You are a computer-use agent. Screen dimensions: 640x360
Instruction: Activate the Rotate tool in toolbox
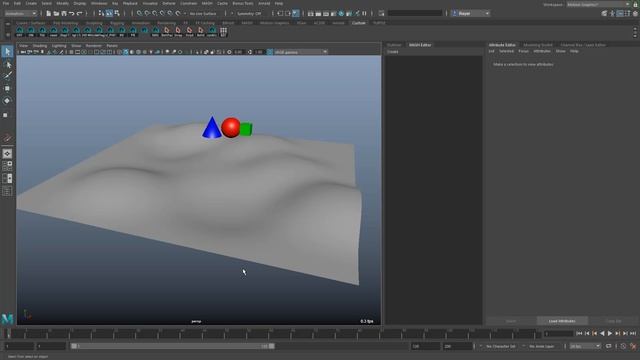(7, 101)
